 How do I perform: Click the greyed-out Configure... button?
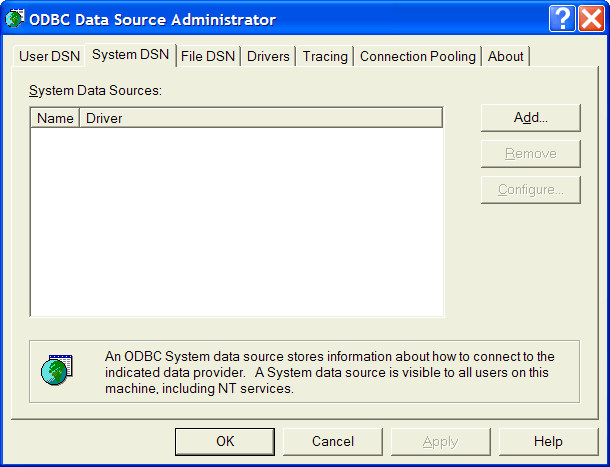tap(531, 190)
